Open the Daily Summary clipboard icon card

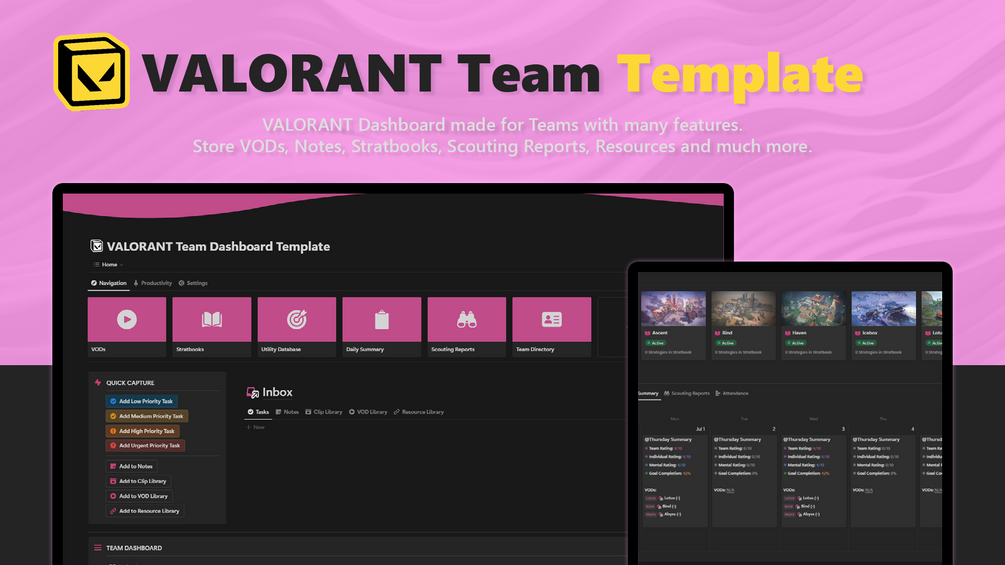coord(381,326)
